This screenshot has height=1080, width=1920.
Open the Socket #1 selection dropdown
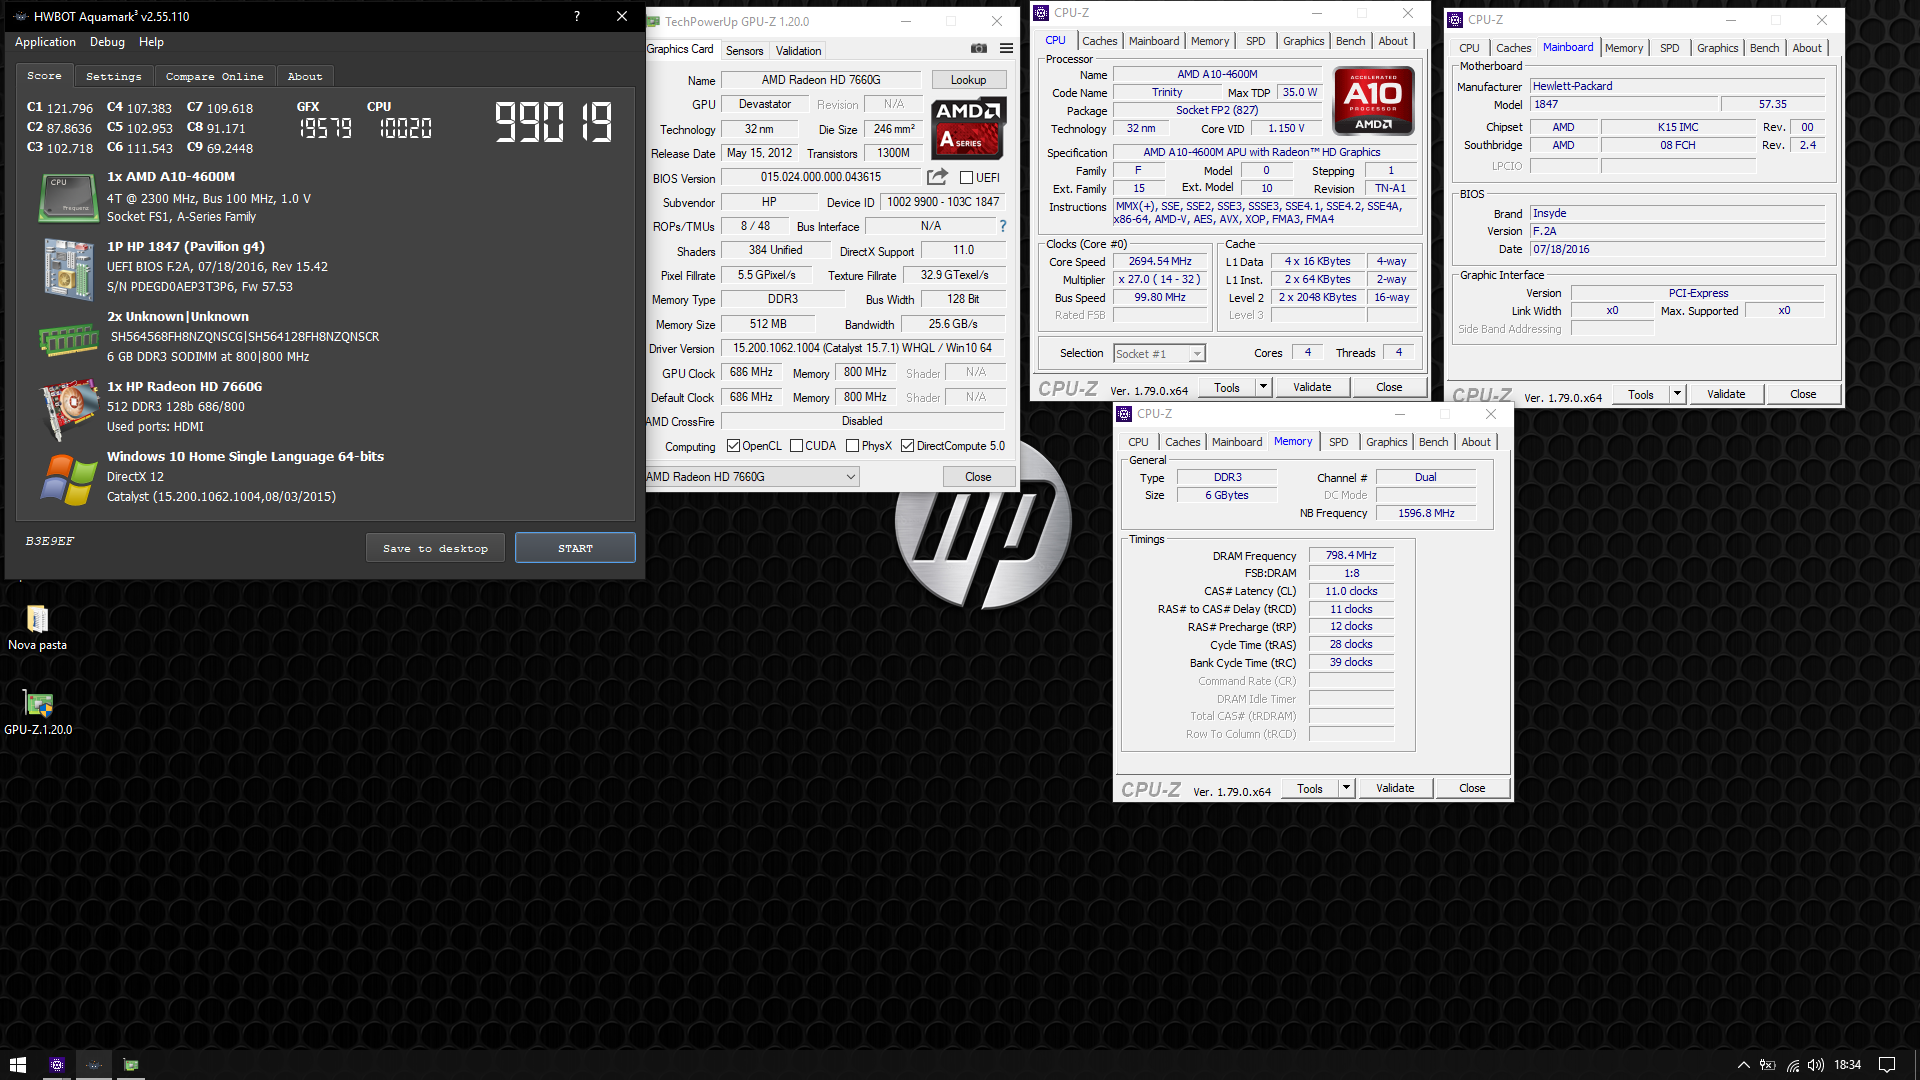coord(1159,354)
